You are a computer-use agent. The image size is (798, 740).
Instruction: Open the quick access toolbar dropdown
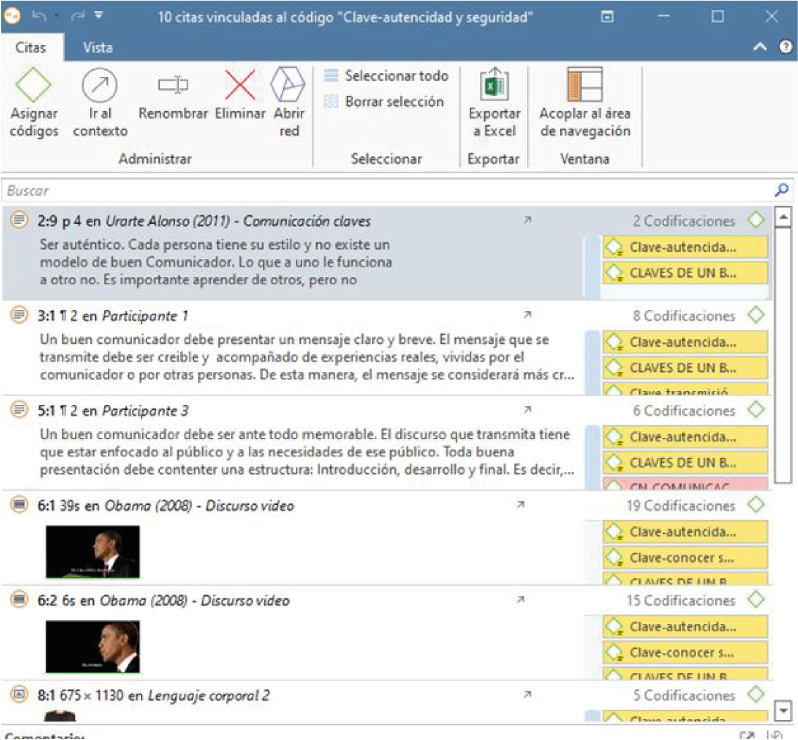pos(98,17)
